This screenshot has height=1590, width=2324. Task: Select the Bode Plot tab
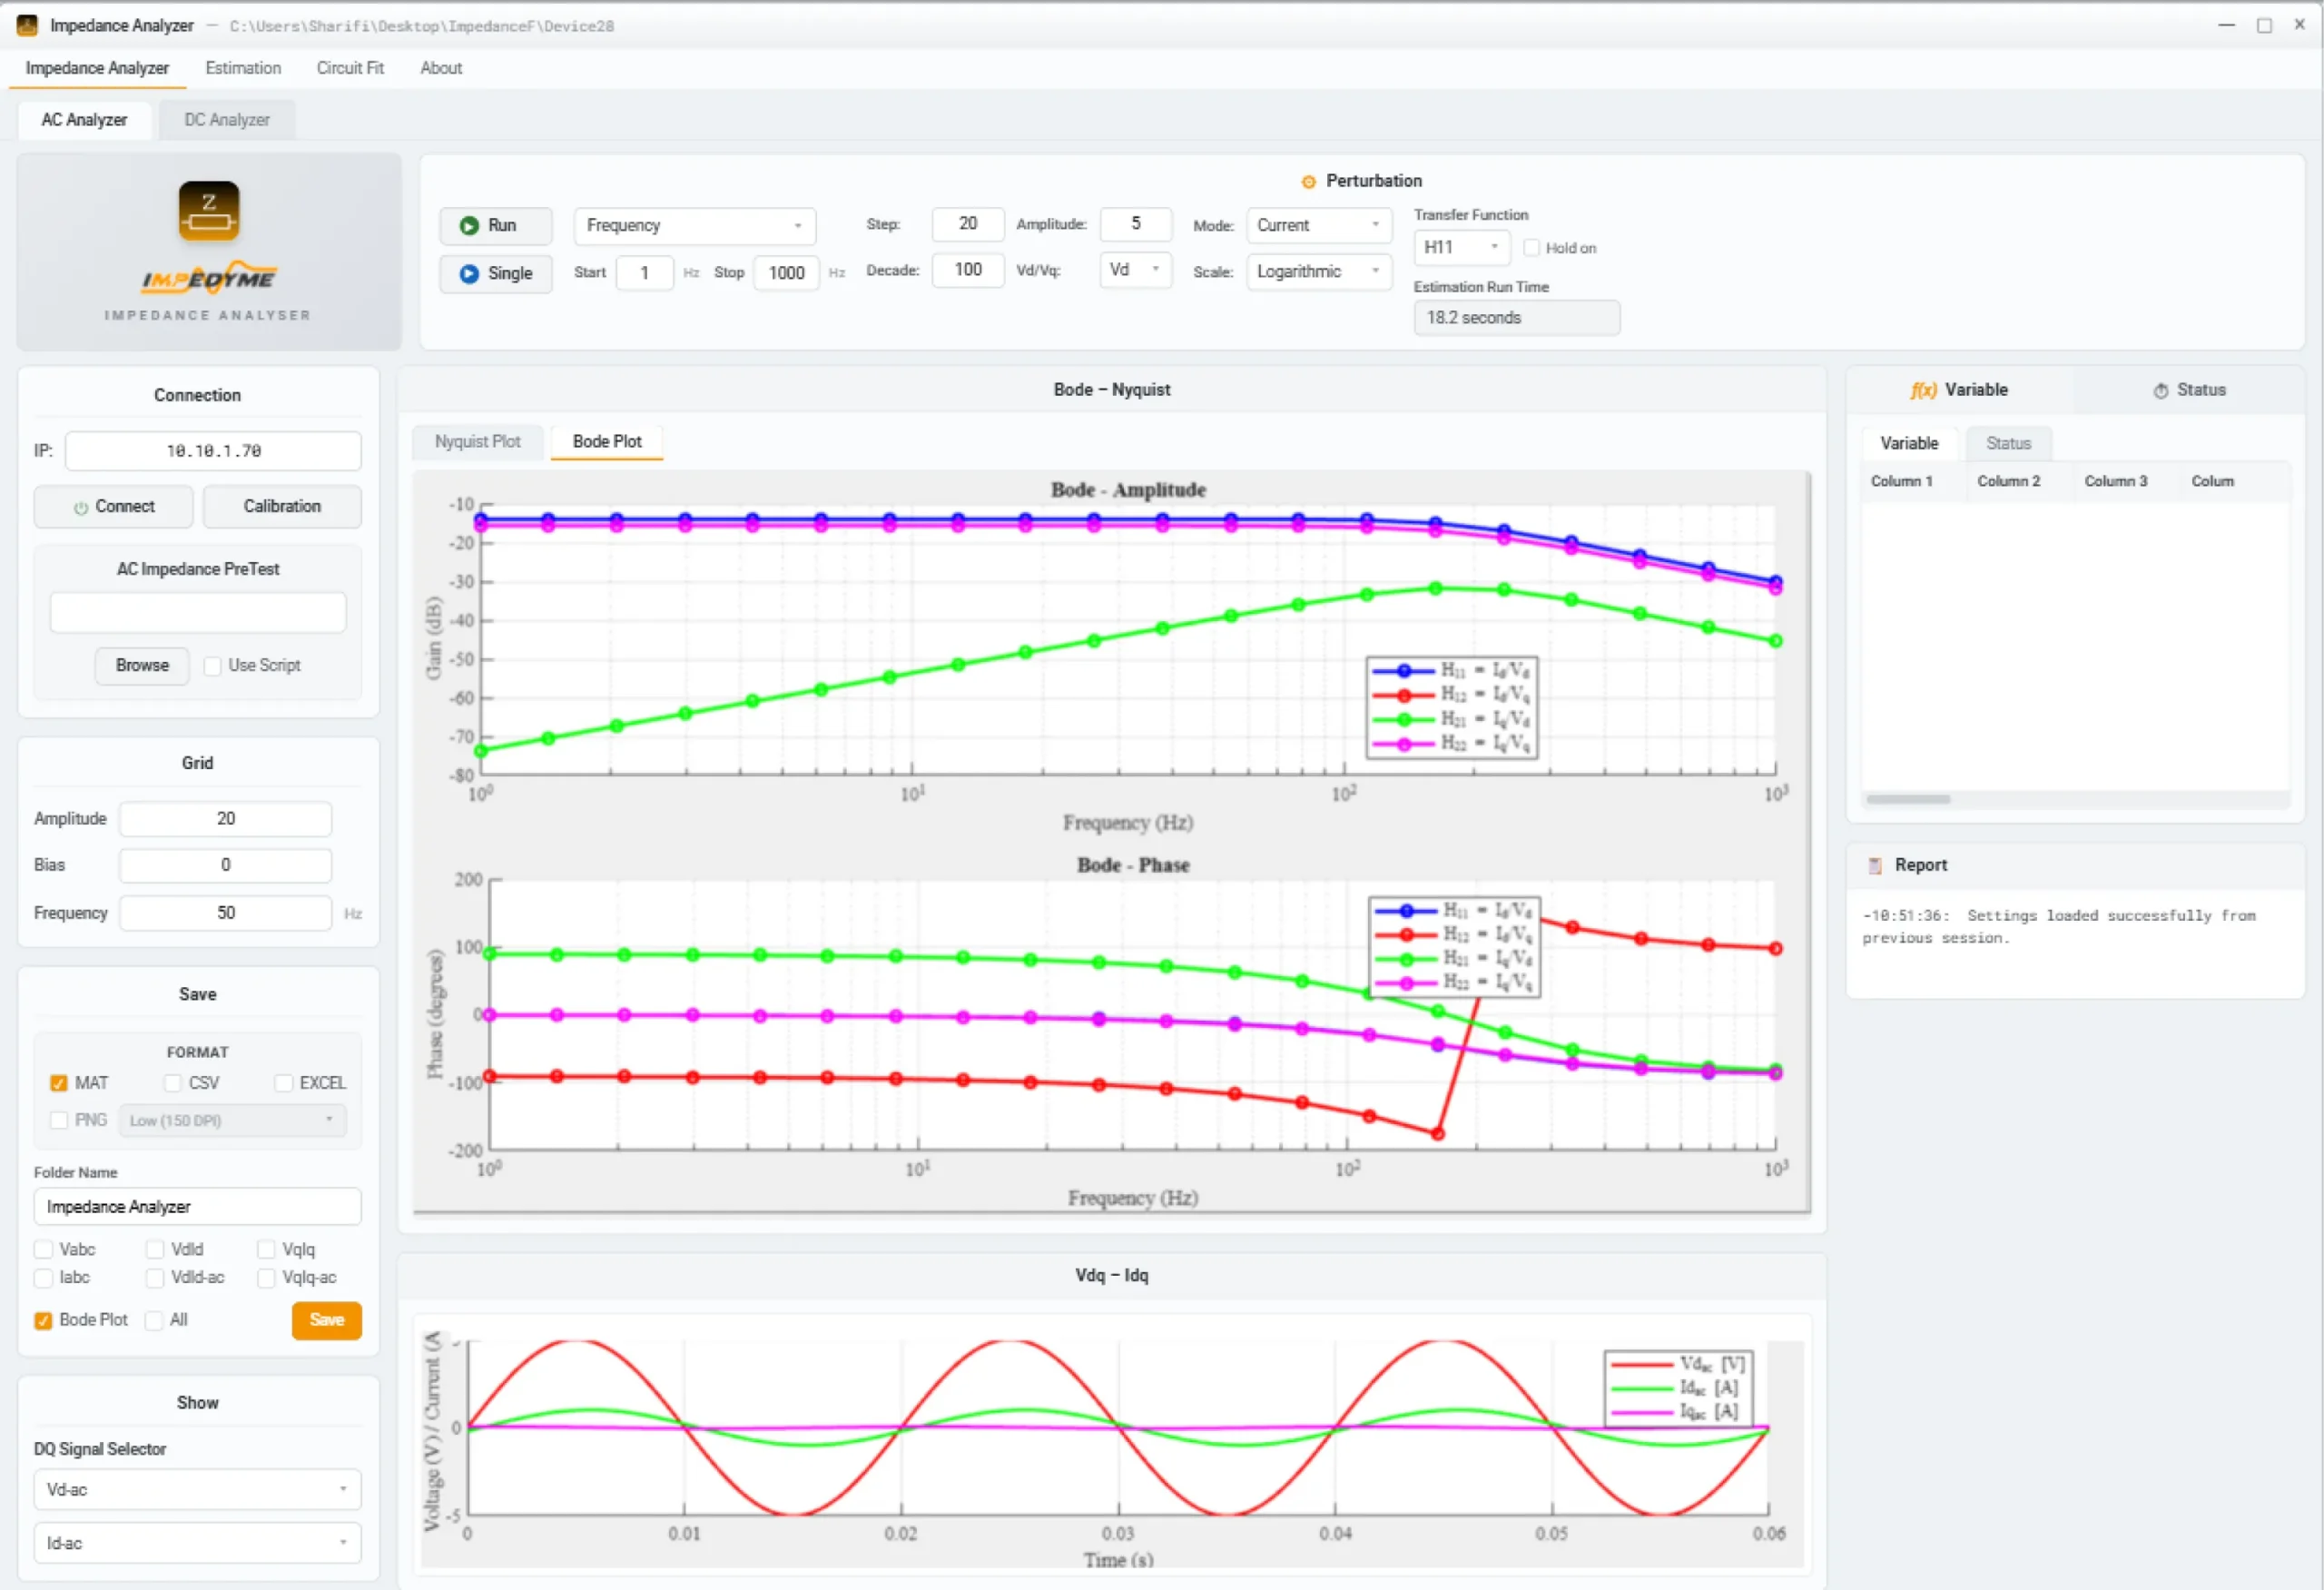click(607, 442)
